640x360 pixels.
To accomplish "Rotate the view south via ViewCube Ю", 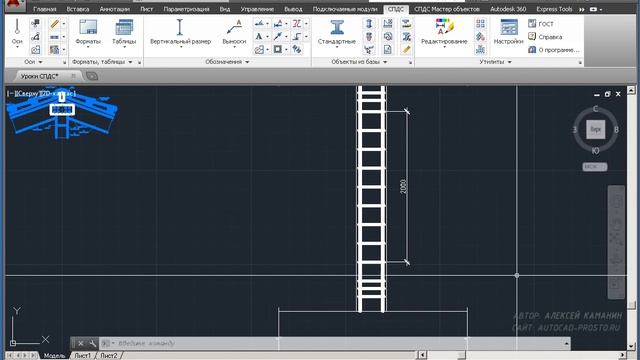I will [x=595, y=151].
